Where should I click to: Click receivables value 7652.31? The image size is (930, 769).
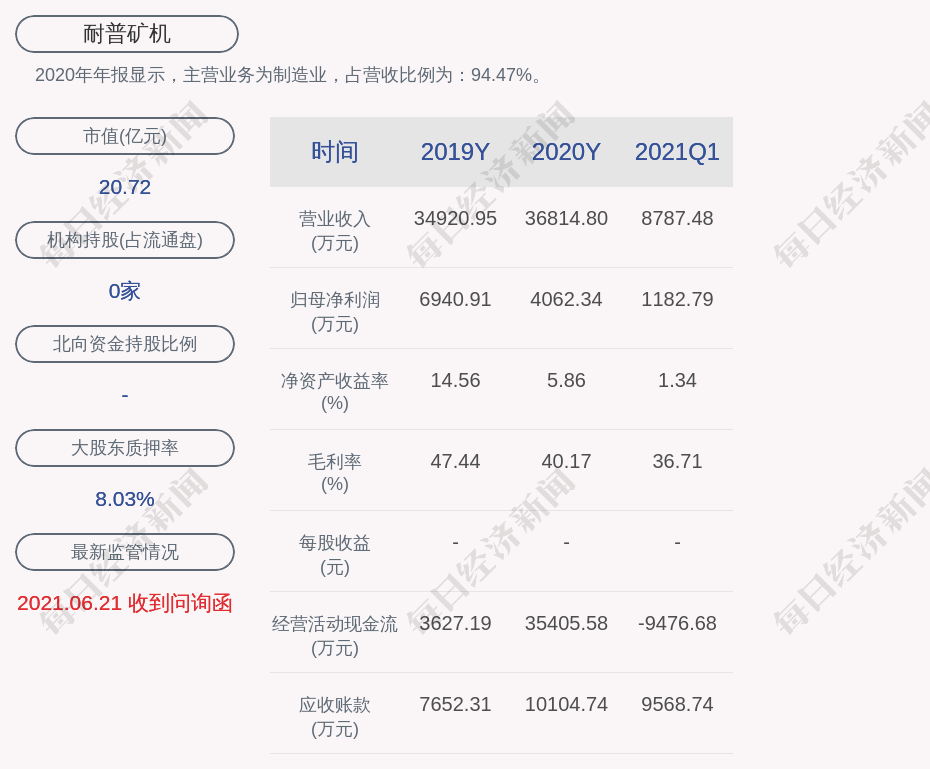(456, 704)
